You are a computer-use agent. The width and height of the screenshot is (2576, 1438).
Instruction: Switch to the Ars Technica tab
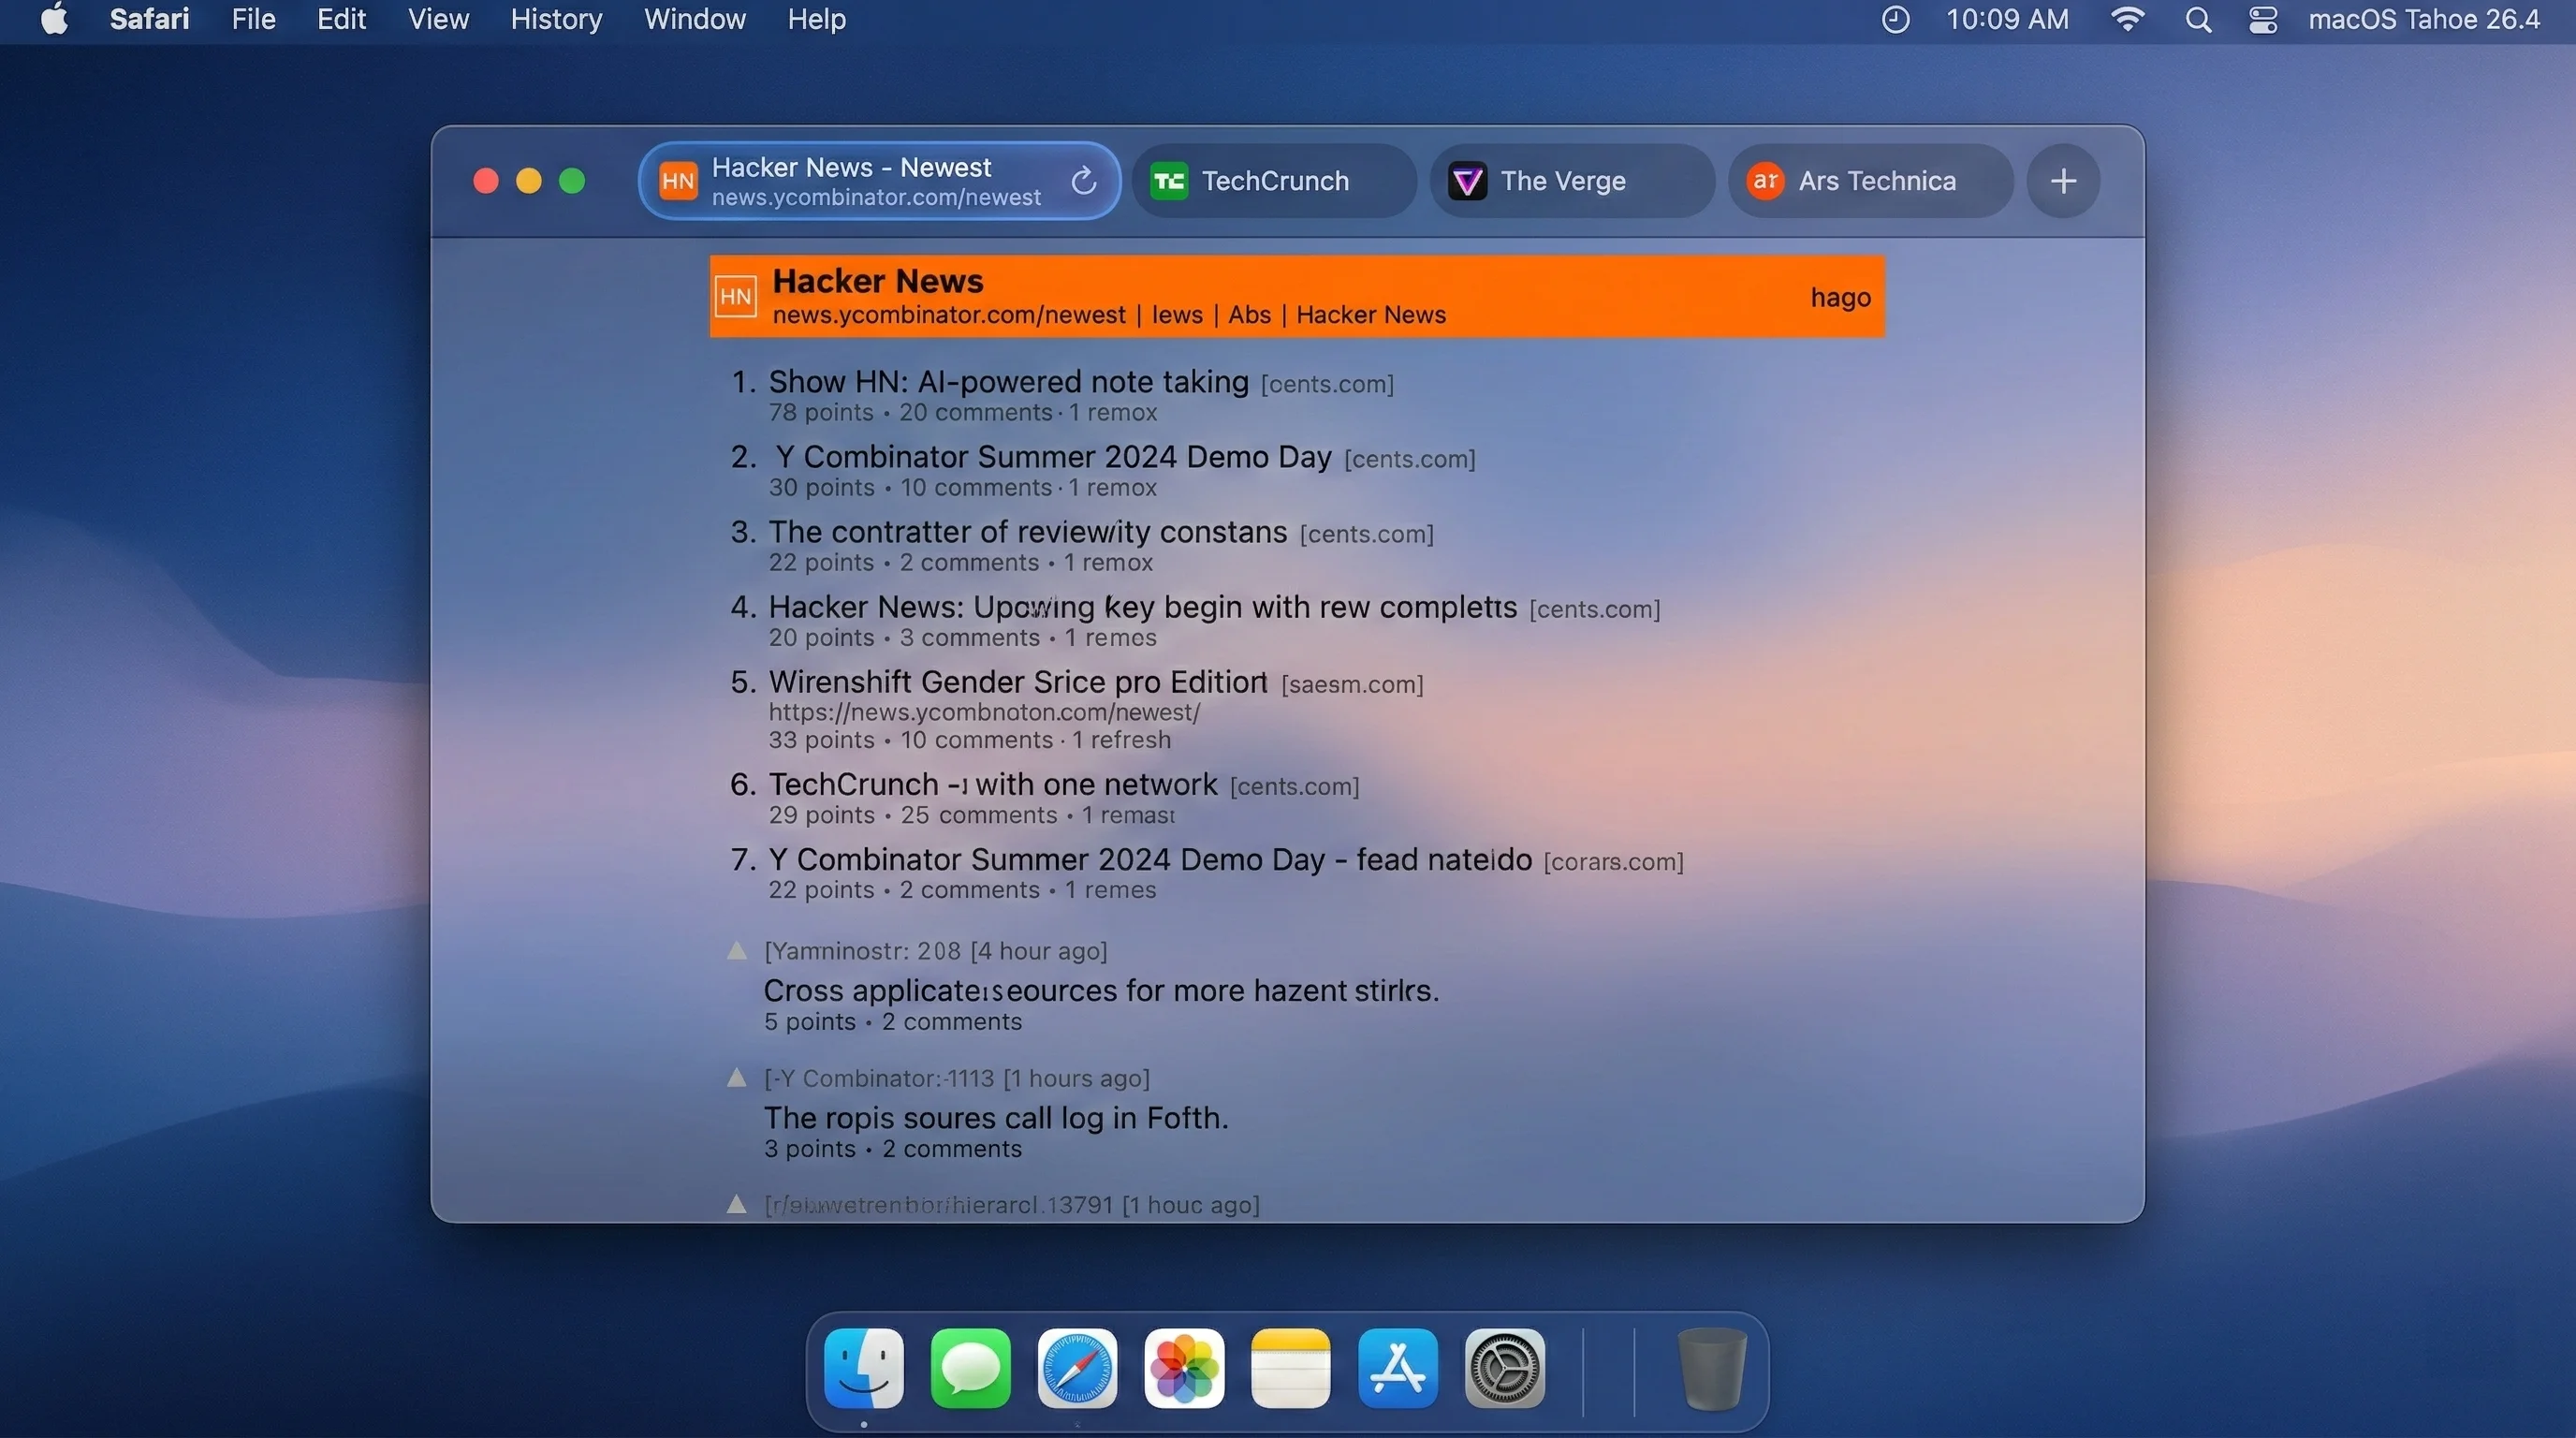click(x=1871, y=181)
